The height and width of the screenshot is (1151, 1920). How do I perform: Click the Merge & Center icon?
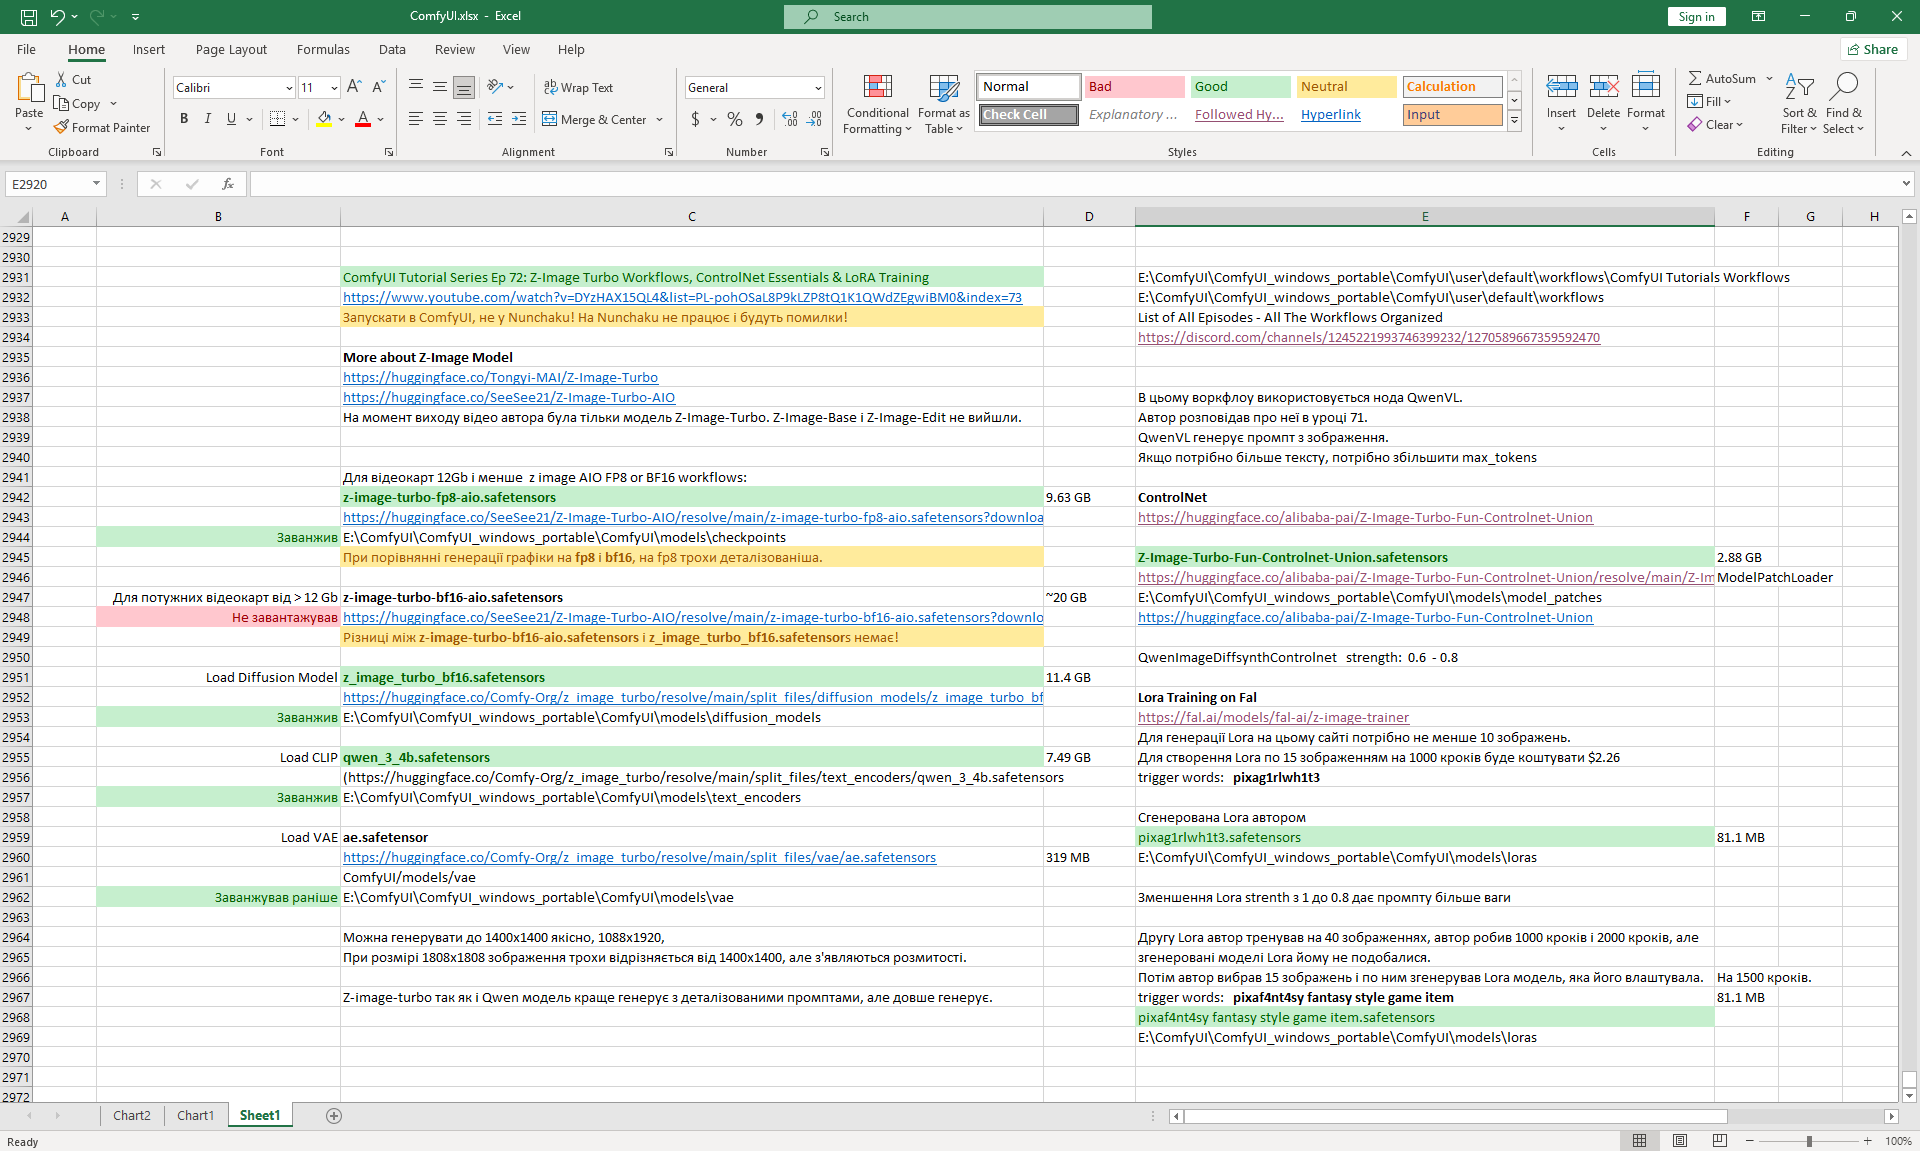[550, 119]
